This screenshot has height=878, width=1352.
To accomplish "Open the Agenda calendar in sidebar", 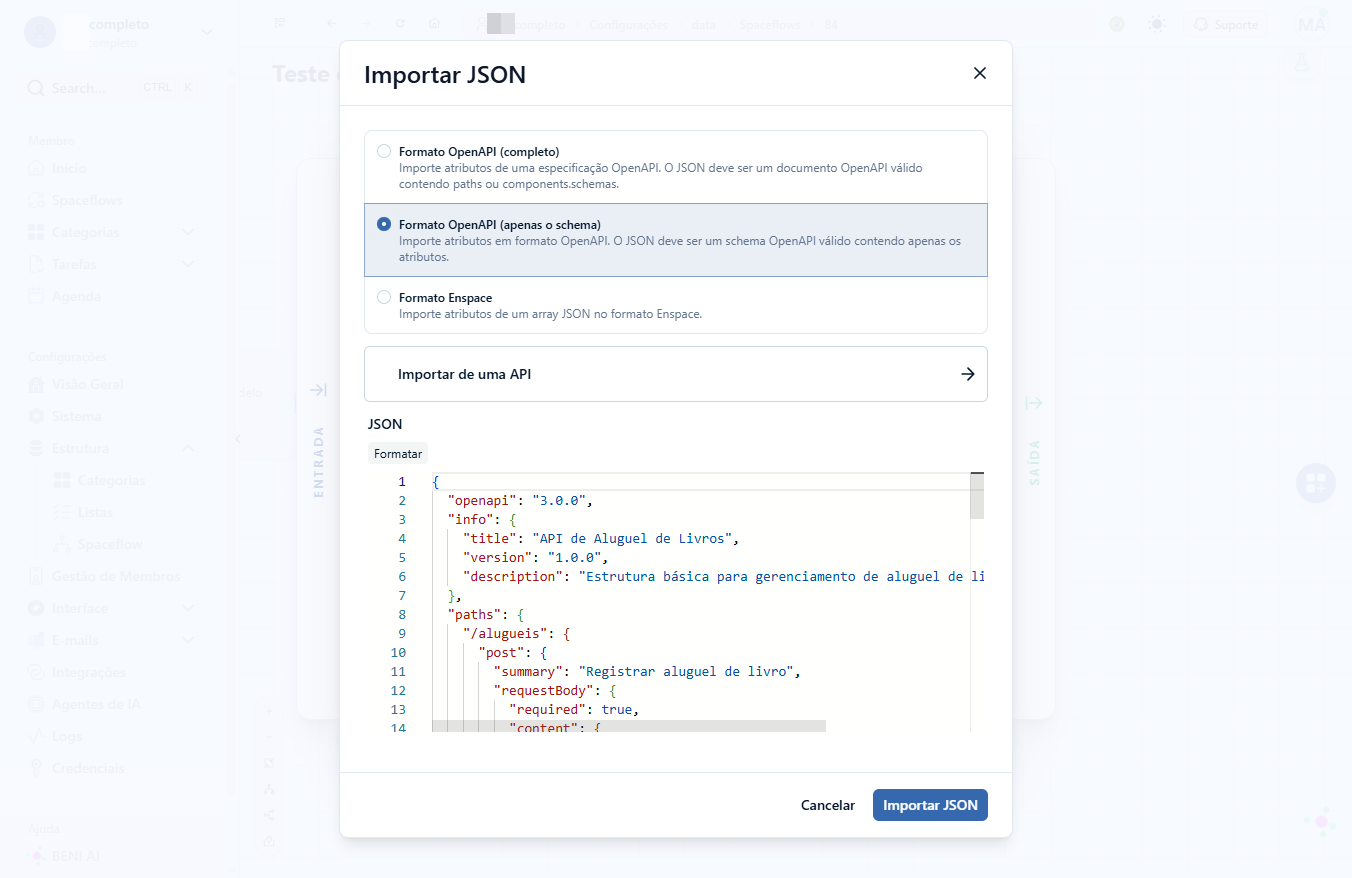I will (76, 296).
